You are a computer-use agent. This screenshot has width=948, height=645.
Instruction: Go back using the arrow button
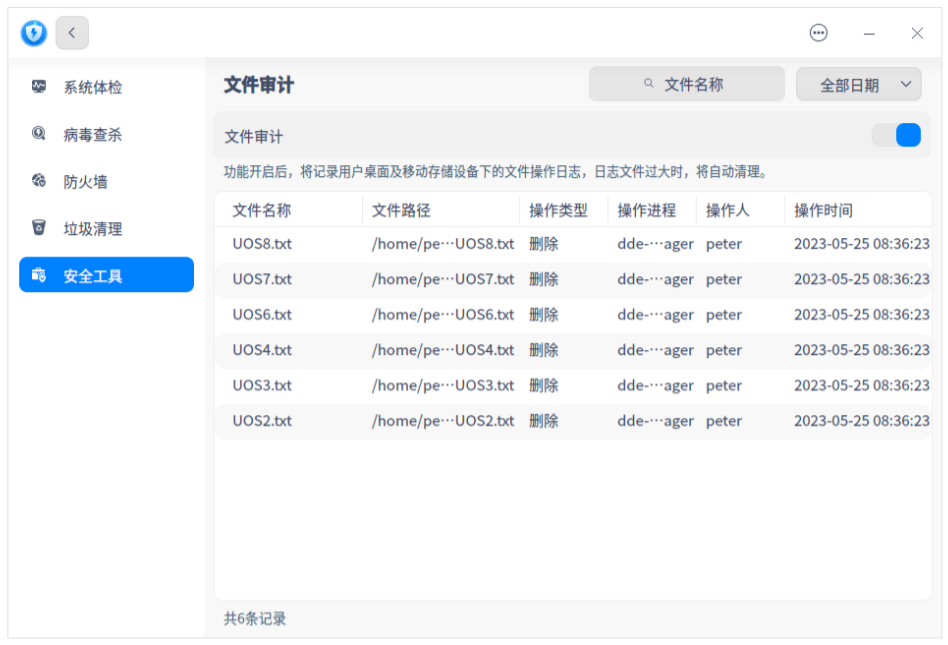click(72, 33)
